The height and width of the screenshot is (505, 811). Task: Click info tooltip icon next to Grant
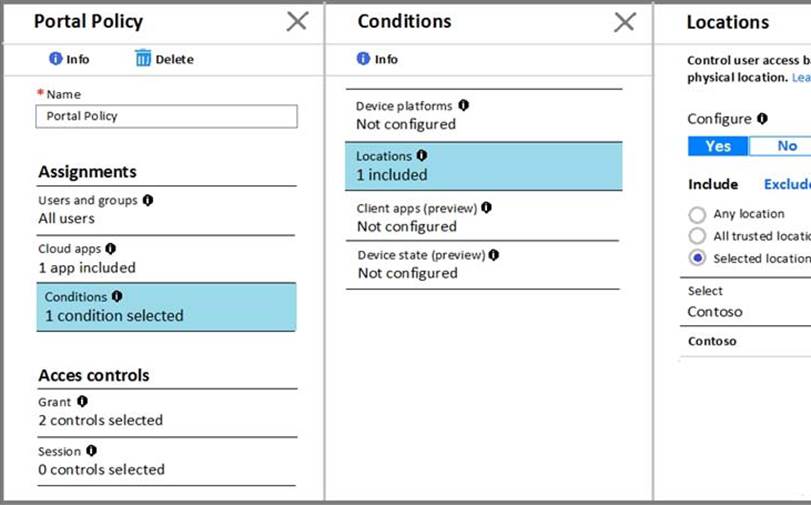click(82, 401)
